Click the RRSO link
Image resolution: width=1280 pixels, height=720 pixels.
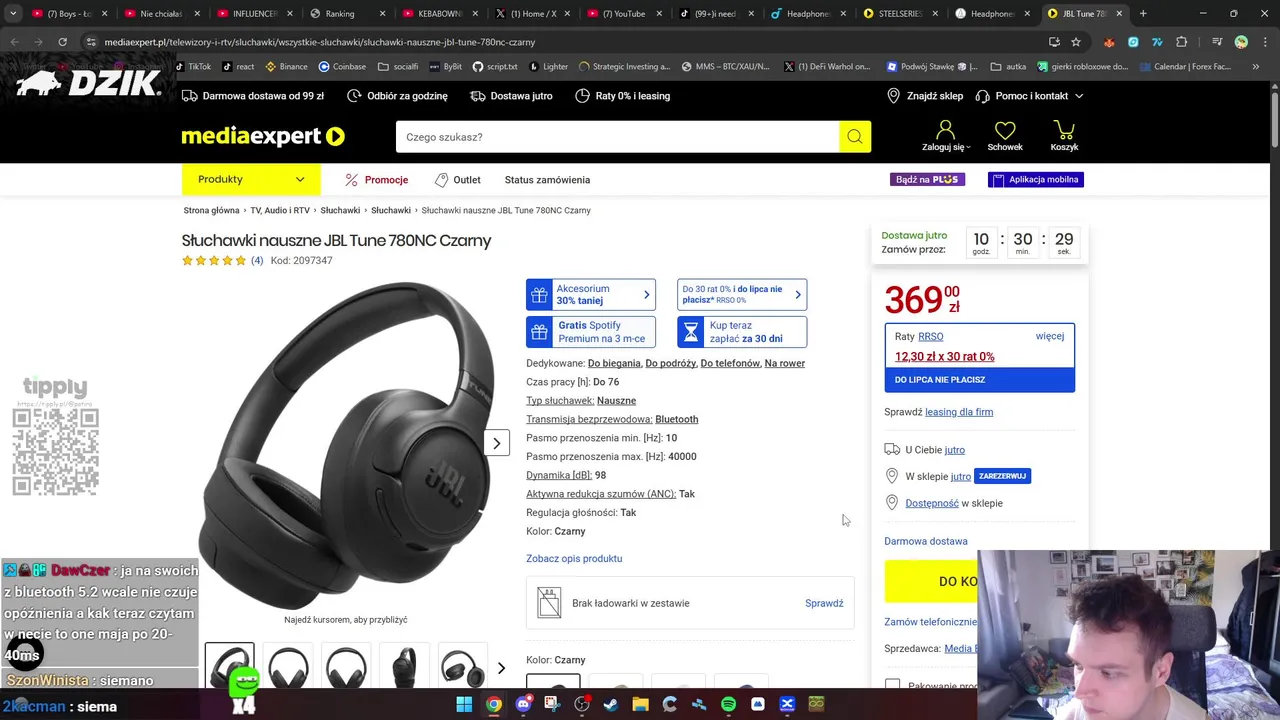point(931,336)
